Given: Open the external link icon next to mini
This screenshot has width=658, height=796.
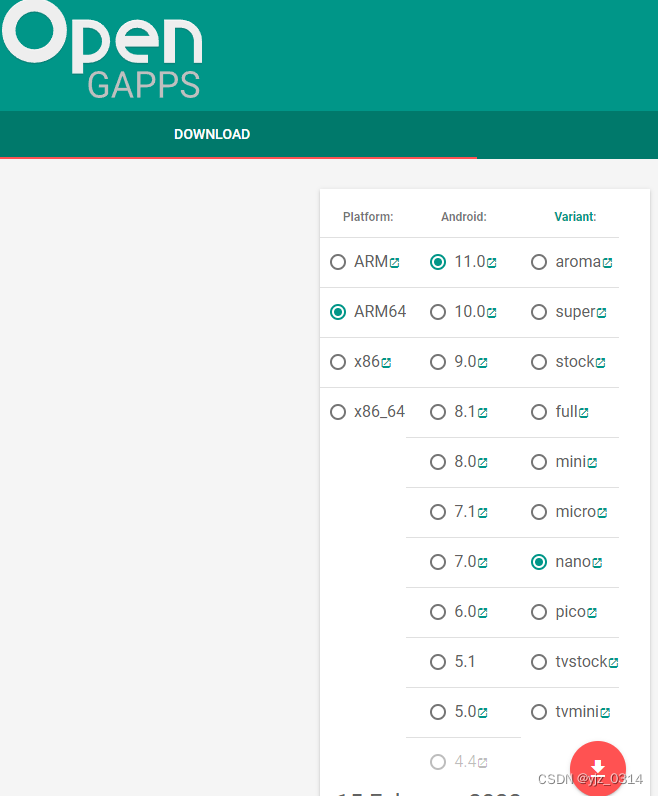Looking at the screenshot, I should 592,463.
